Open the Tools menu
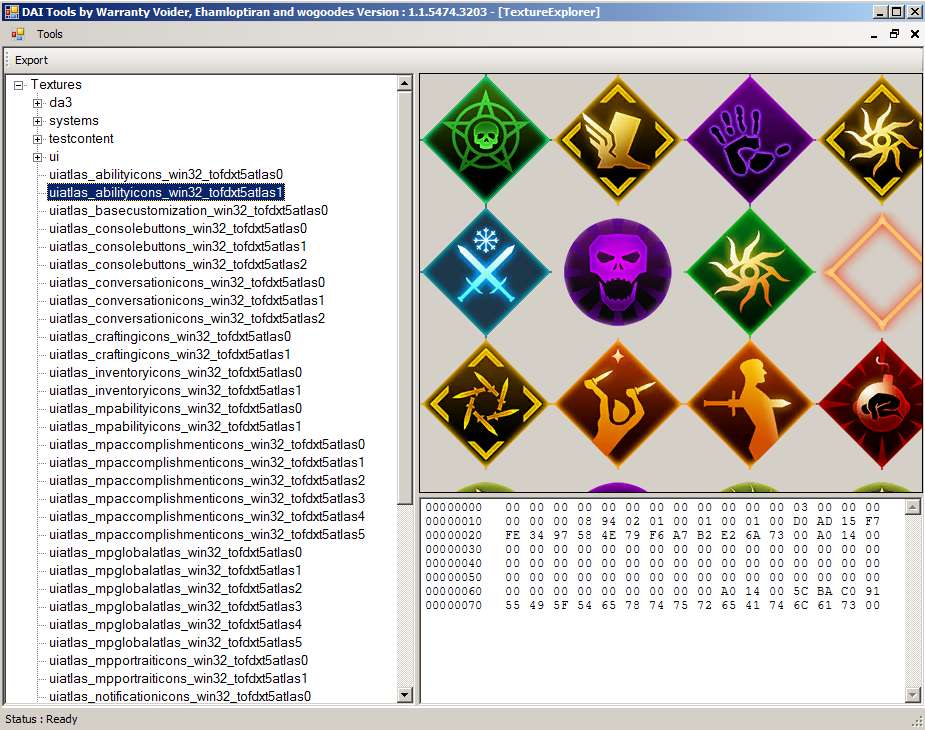The width and height of the screenshot is (925, 730). (50, 34)
